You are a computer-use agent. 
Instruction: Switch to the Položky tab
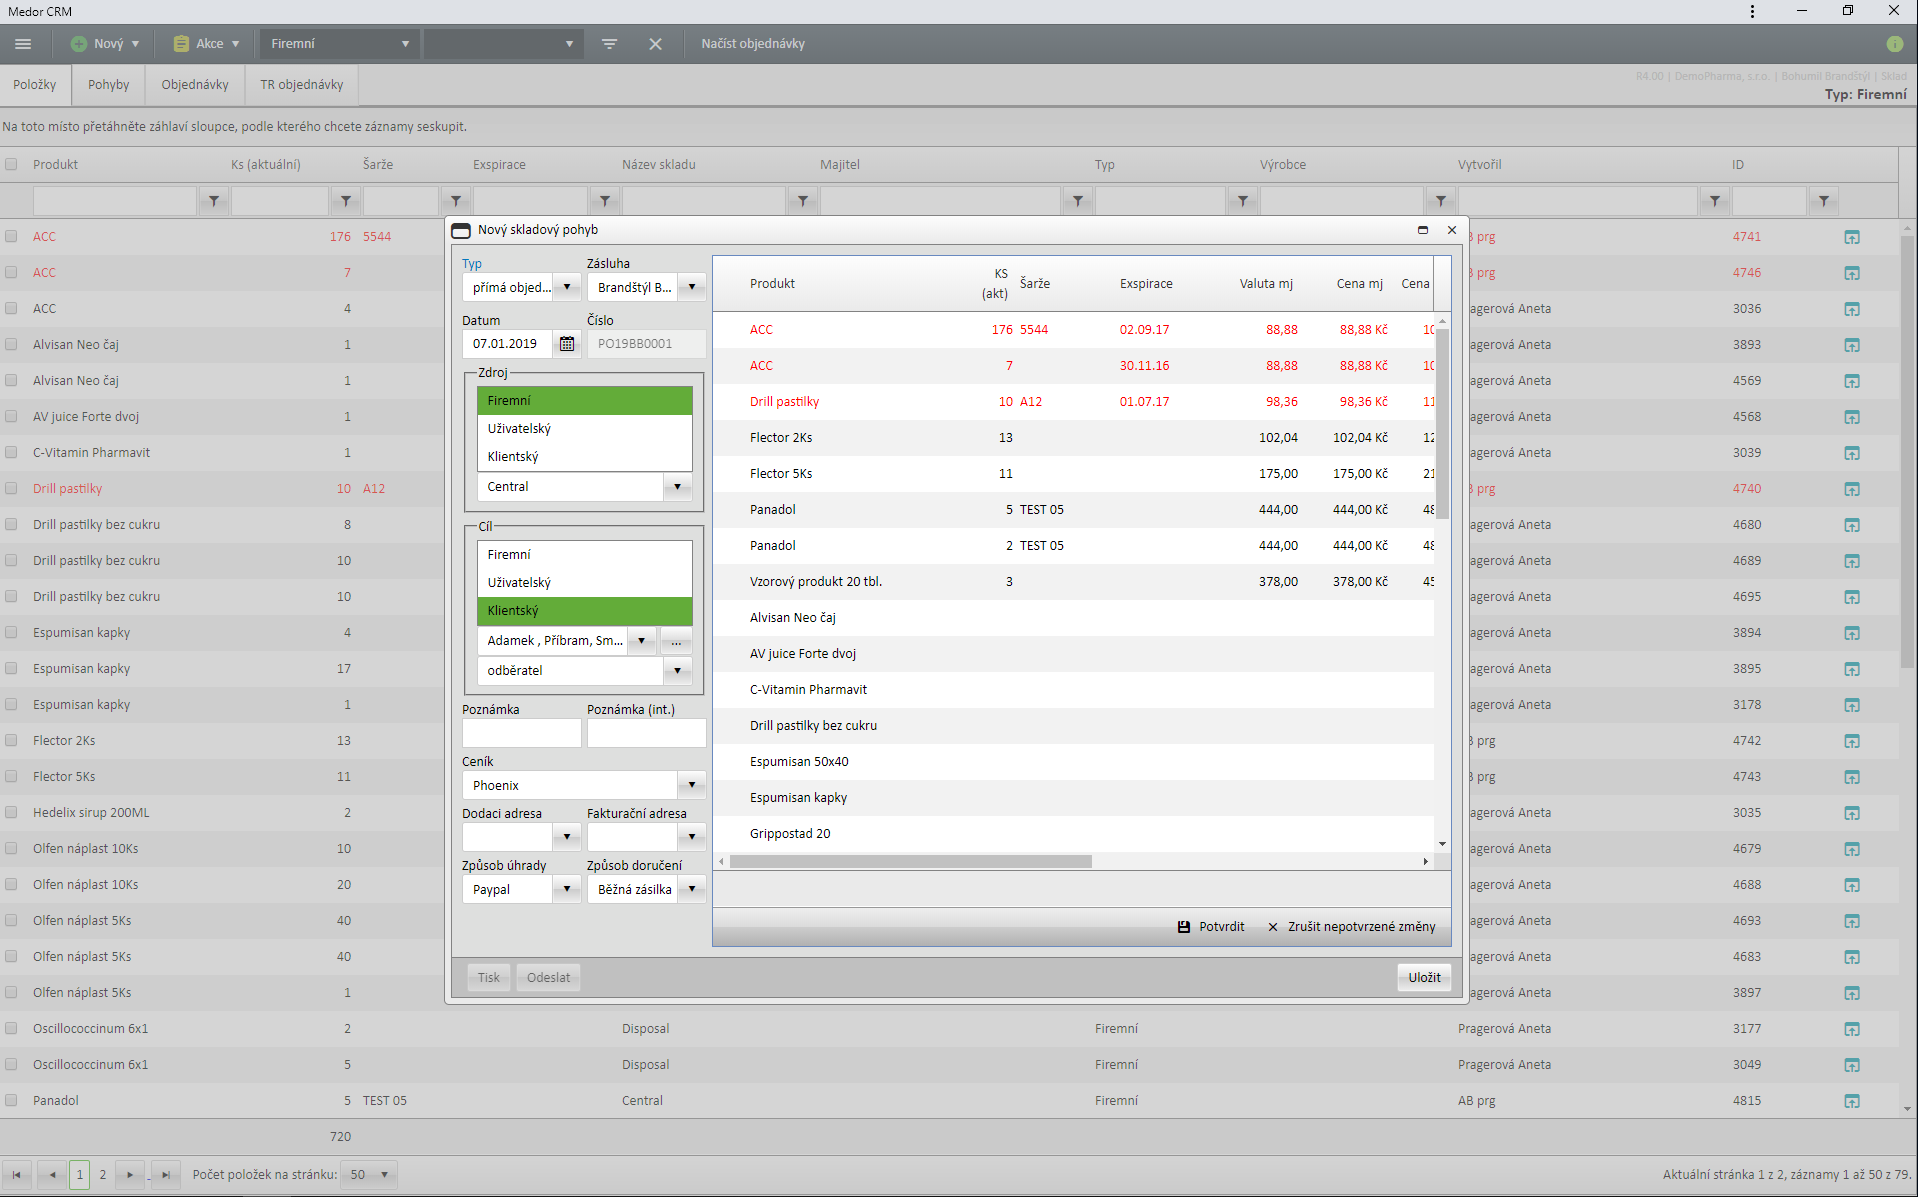pos(35,85)
